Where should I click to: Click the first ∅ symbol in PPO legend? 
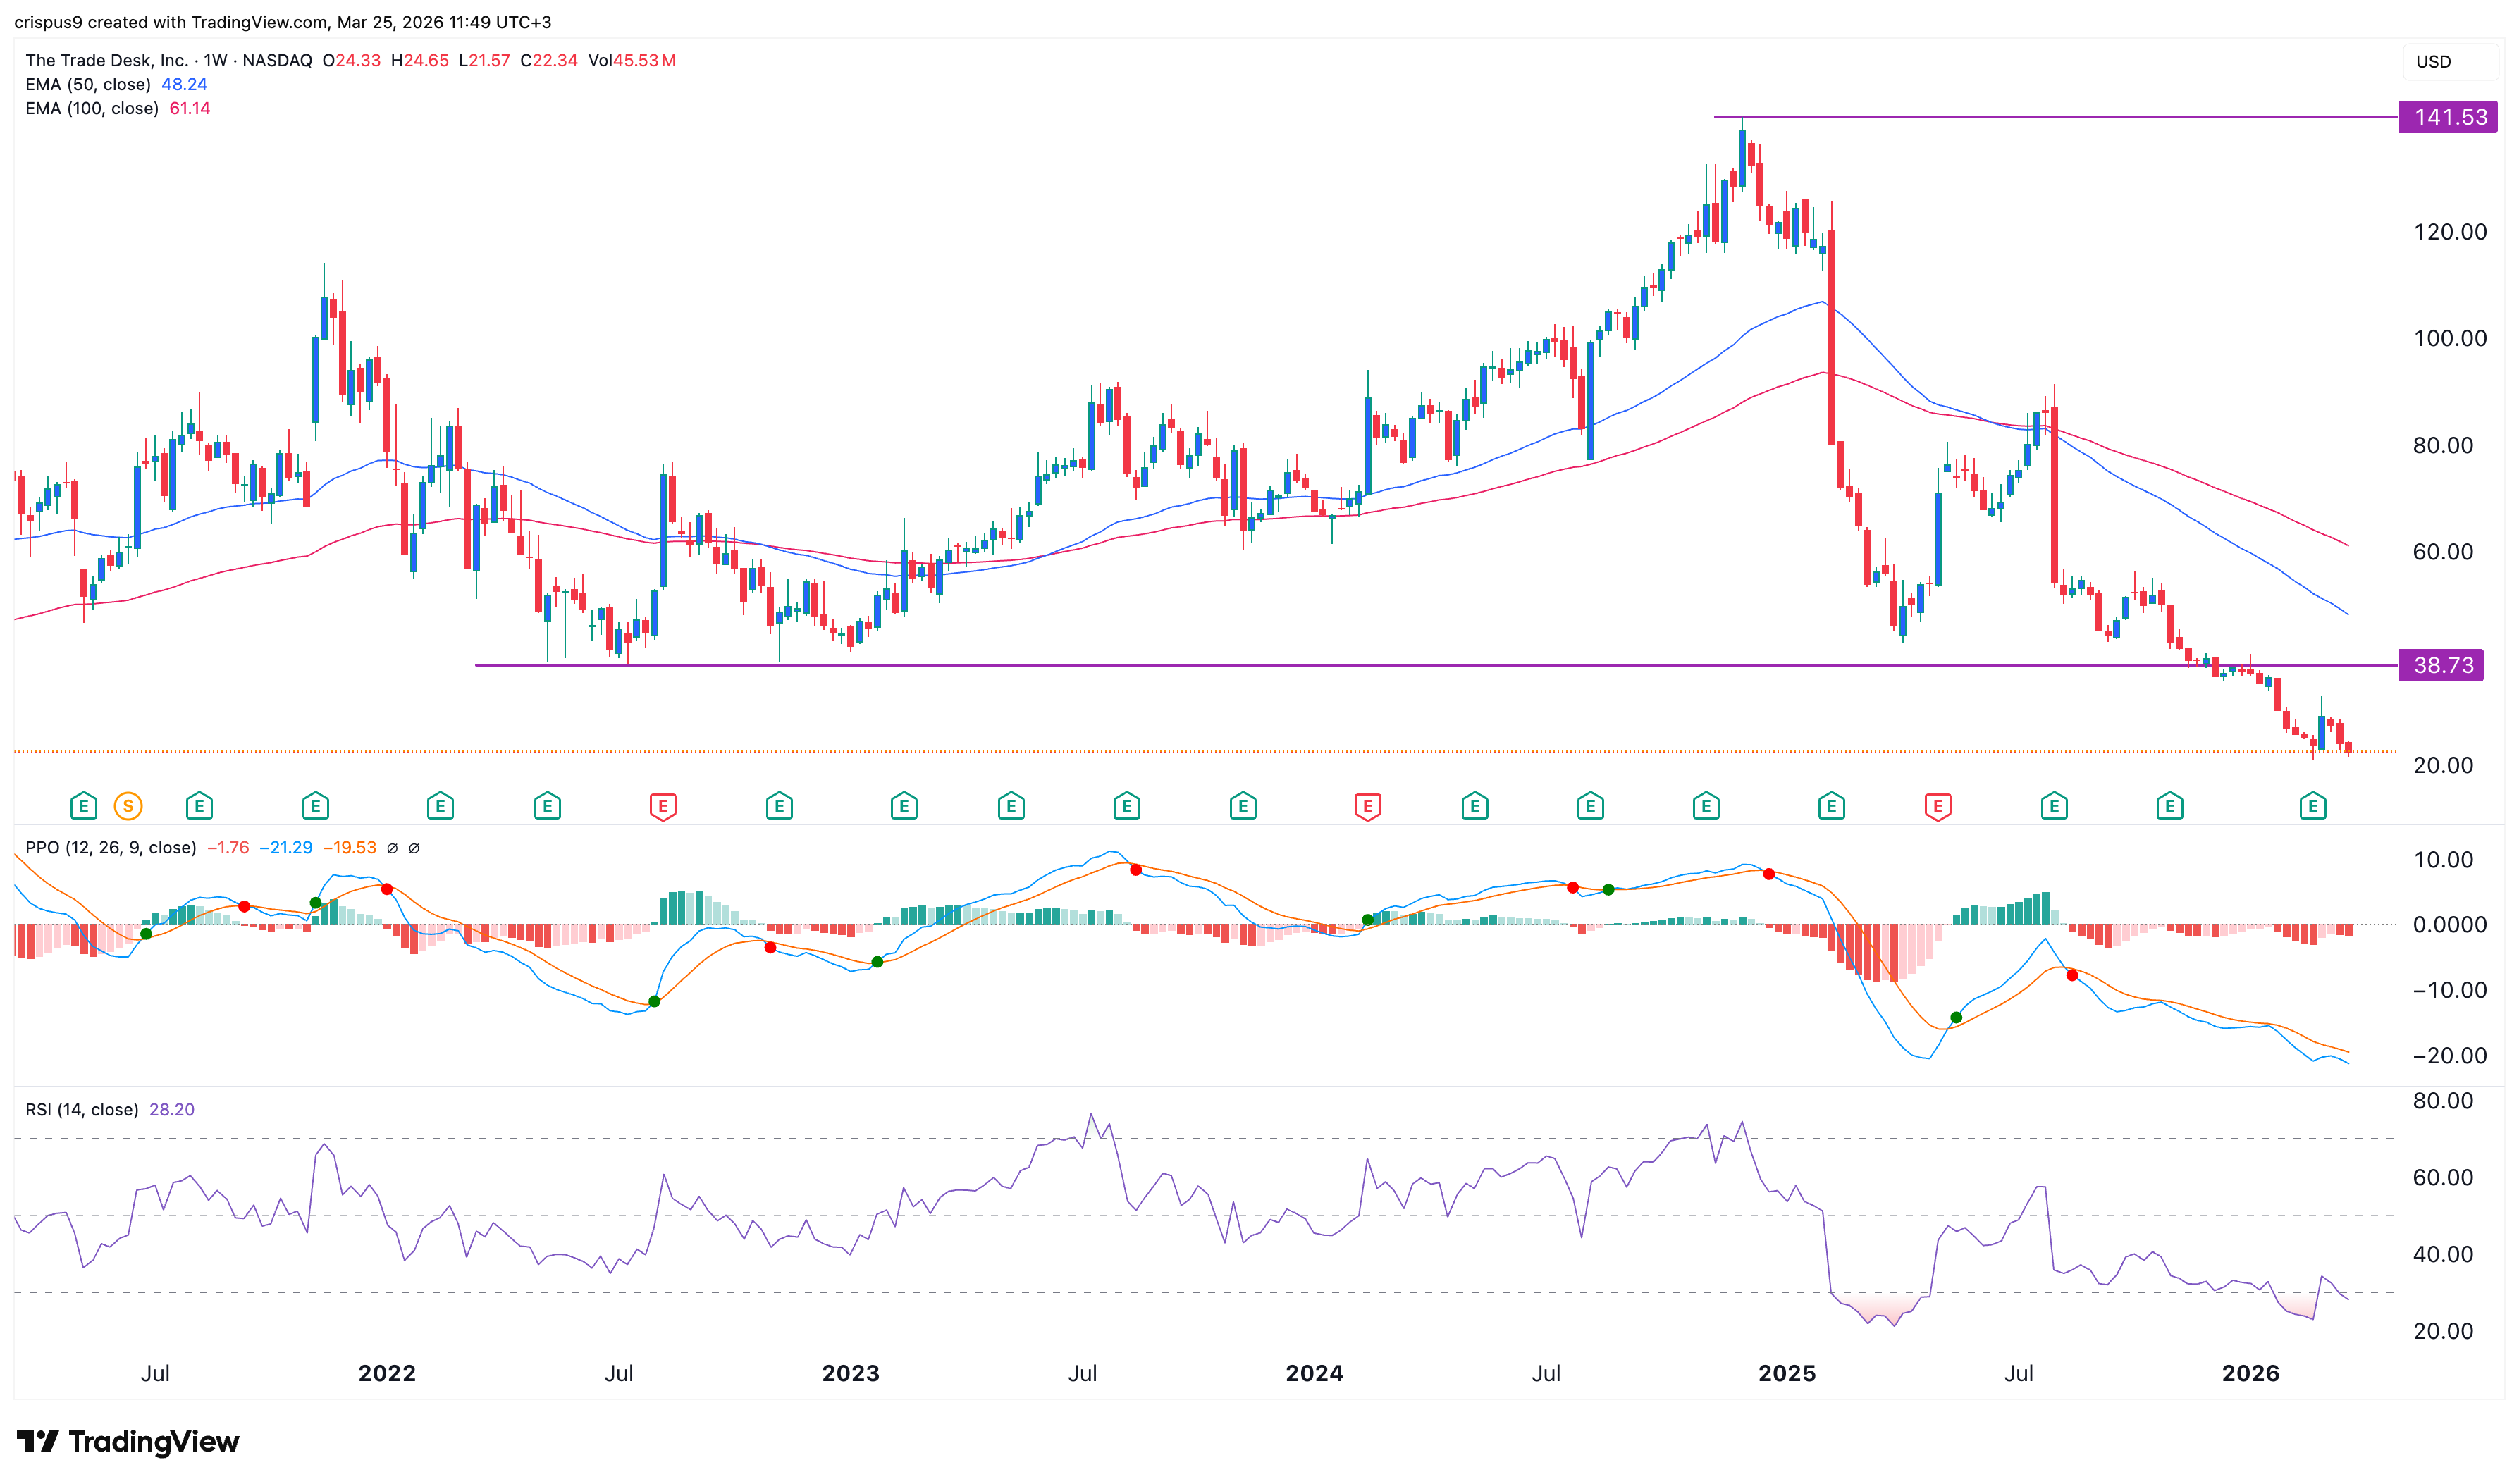tap(392, 848)
